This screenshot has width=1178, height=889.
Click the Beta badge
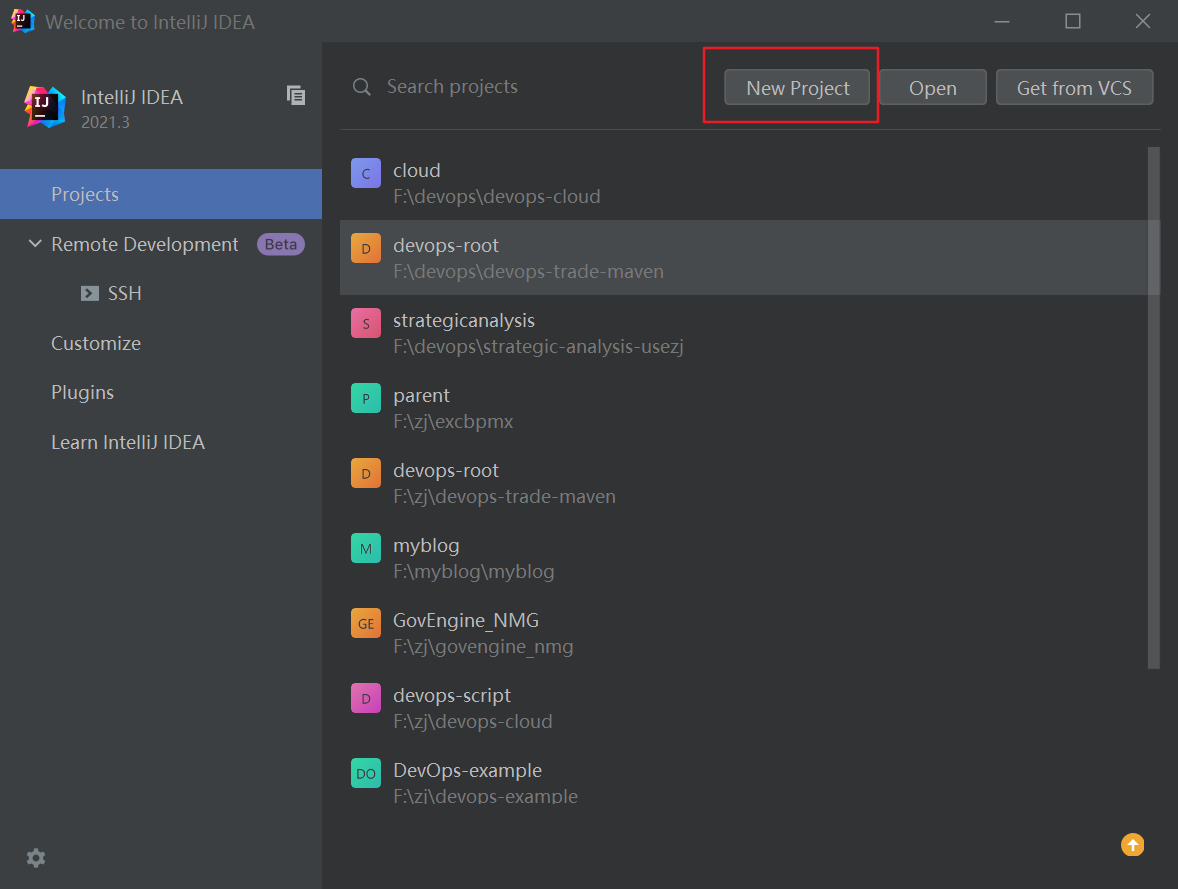click(280, 244)
